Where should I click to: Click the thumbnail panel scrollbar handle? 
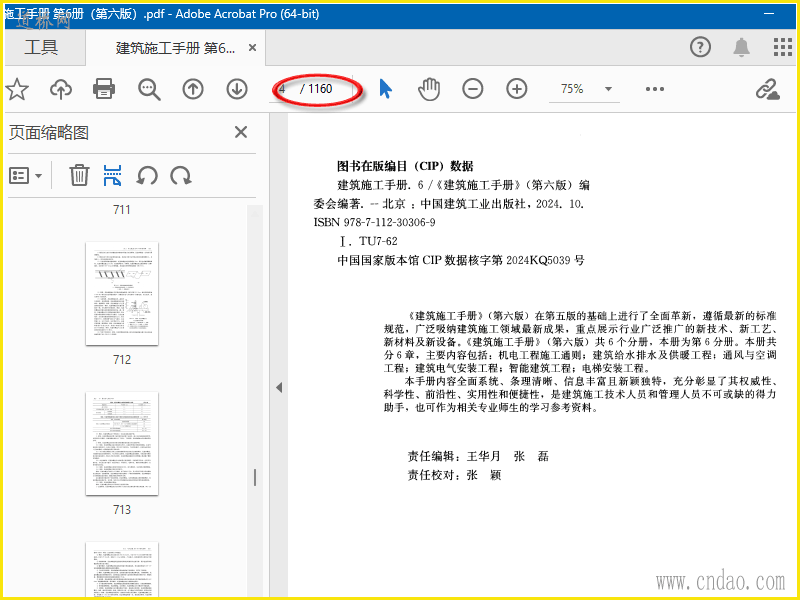(255, 477)
